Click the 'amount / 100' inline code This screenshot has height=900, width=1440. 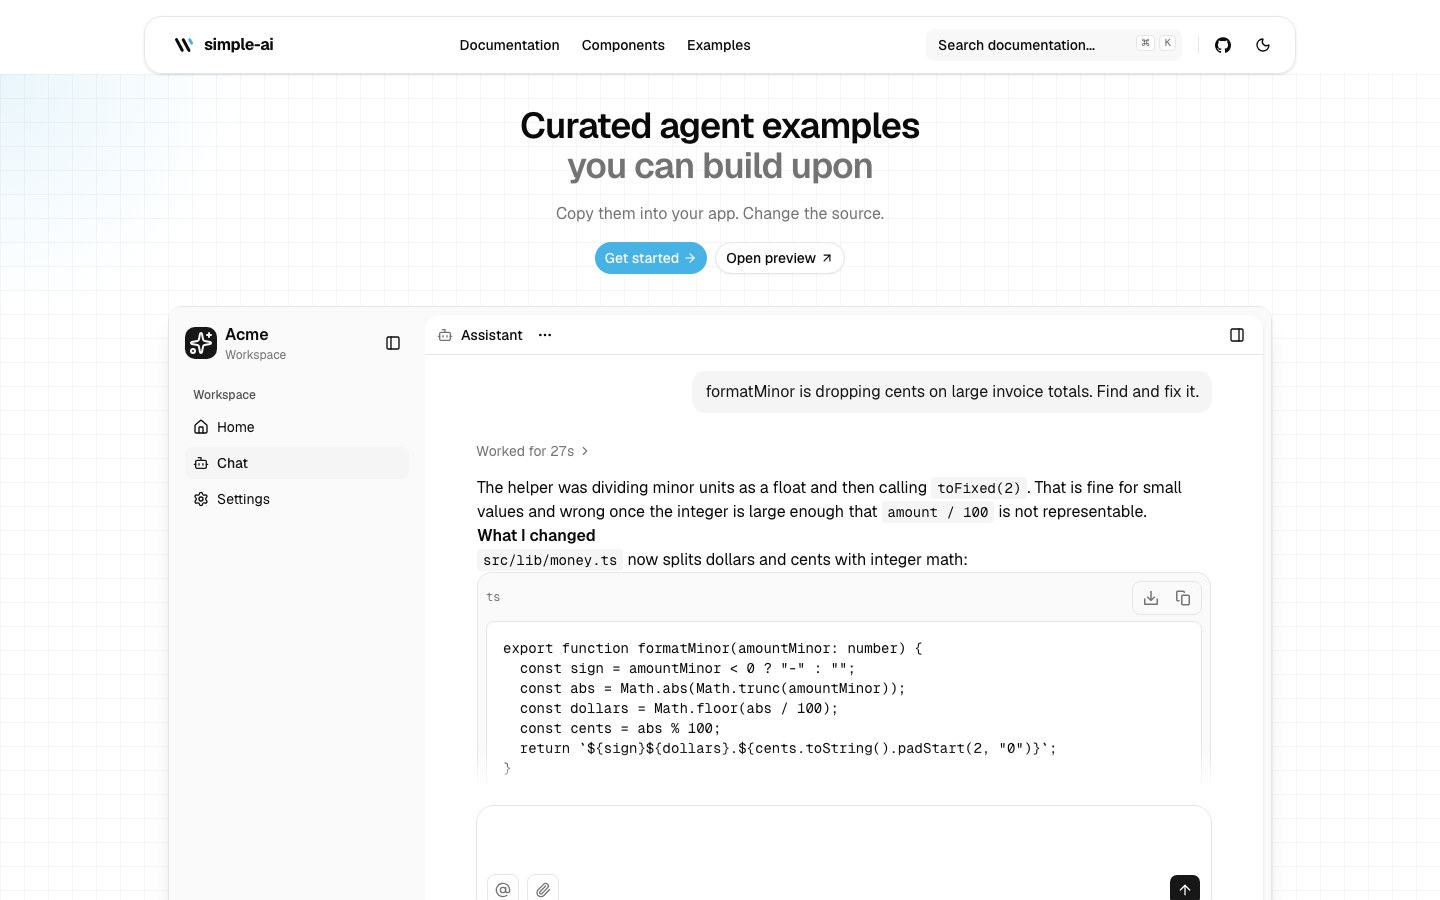click(938, 512)
